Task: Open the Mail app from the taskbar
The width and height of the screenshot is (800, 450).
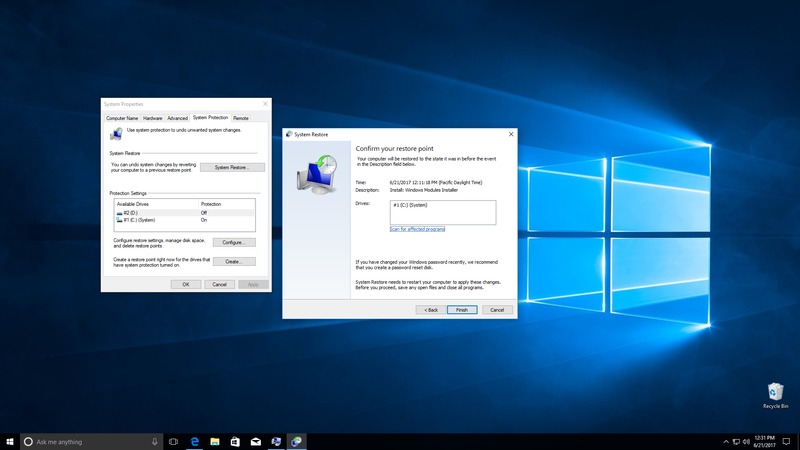Action: pyautogui.click(x=256, y=441)
